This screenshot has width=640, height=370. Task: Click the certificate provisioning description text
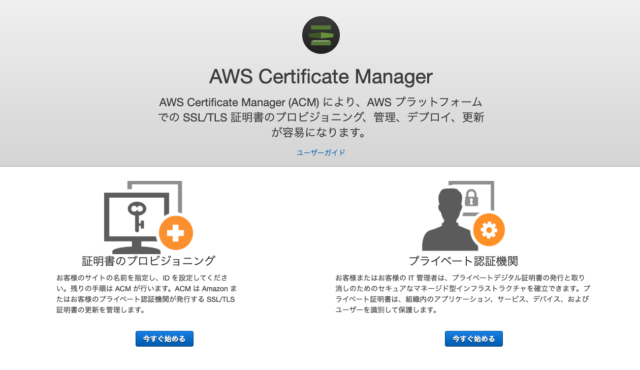point(147,294)
